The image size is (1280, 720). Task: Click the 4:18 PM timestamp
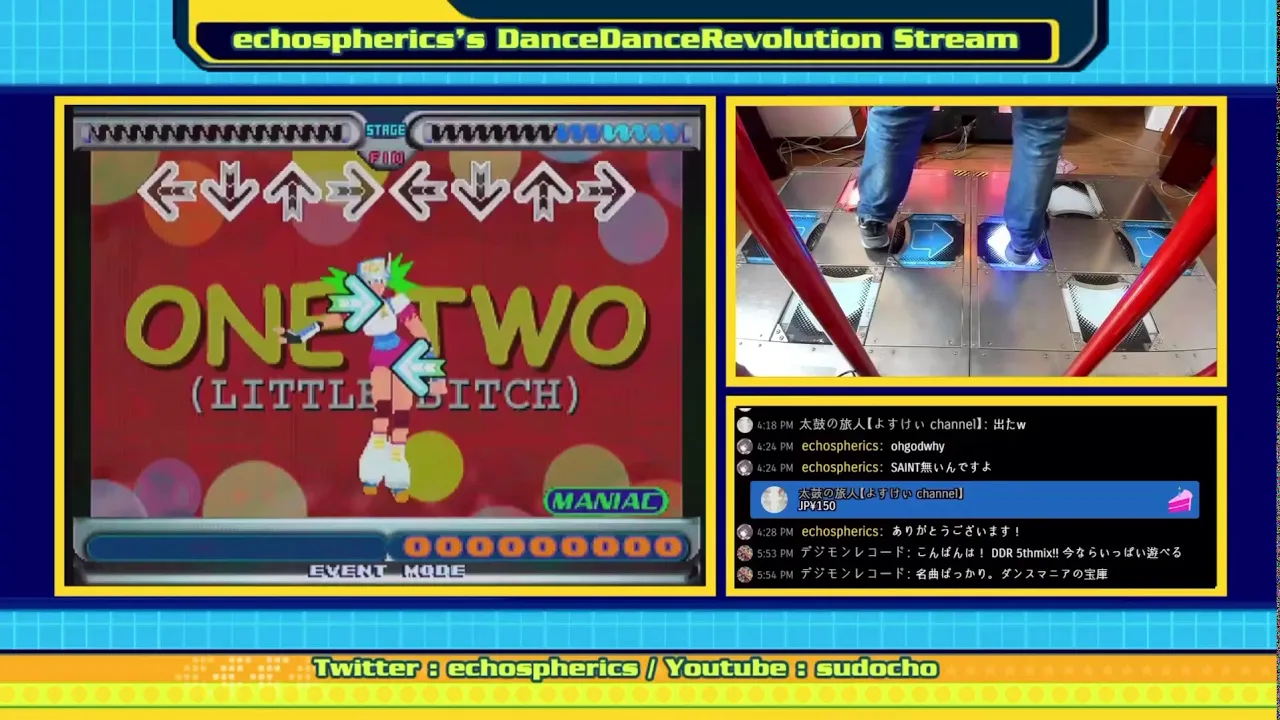775,424
